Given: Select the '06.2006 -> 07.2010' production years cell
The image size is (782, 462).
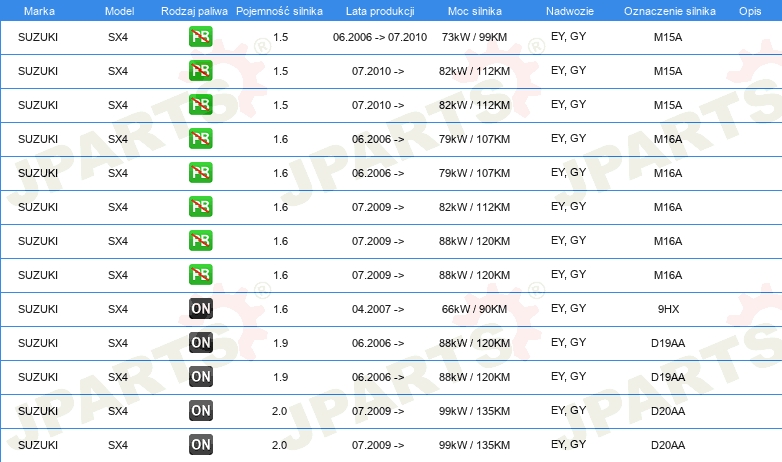Looking at the screenshot, I should (380, 37).
